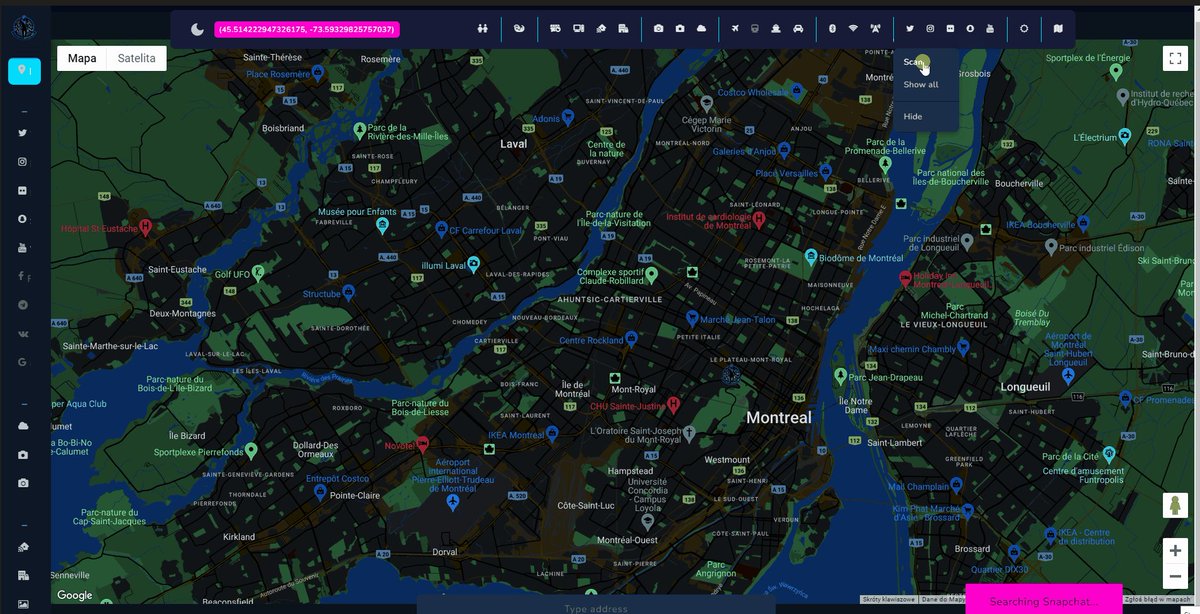This screenshot has width=1200, height=614.
Task: Click the car icon in top toolbar
Action: 797,29
